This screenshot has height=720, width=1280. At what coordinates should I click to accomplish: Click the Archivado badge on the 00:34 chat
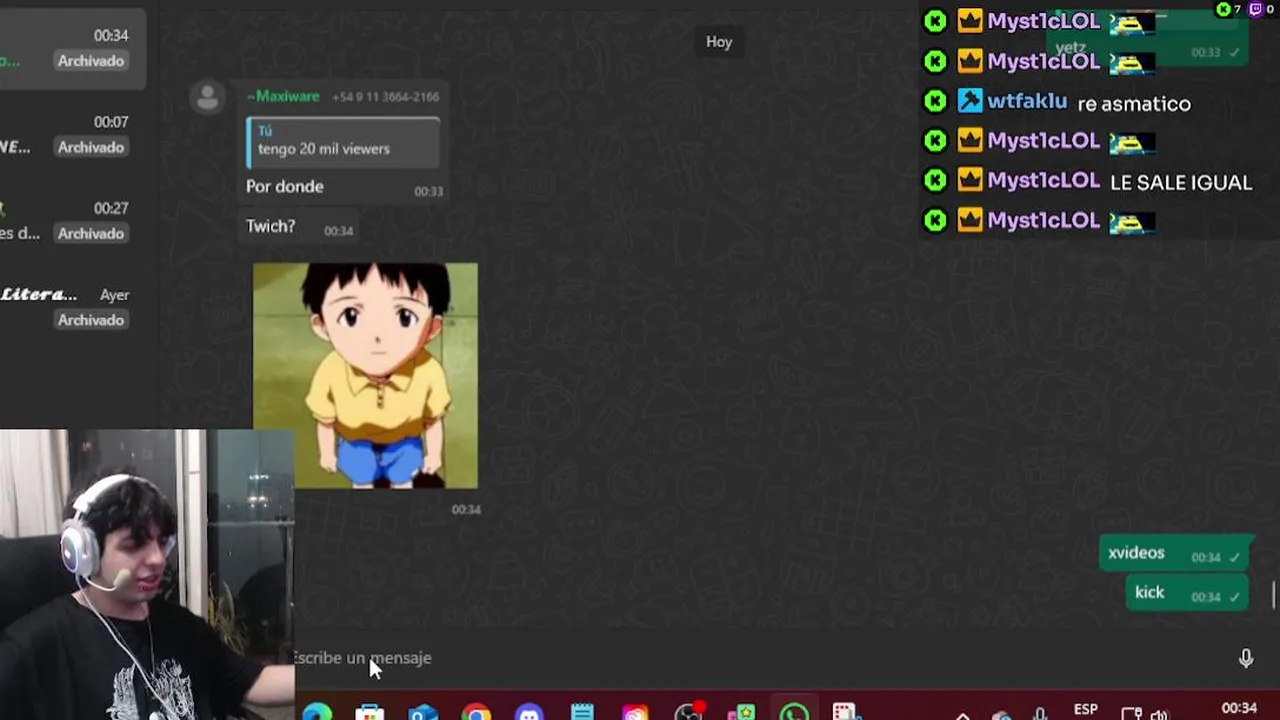[x=91, y=61]
